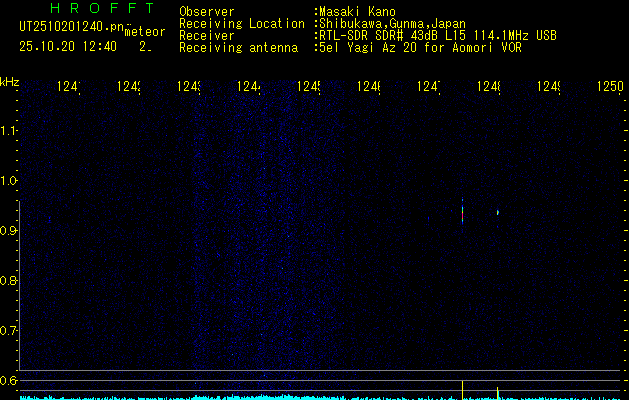Select the 1250 time marker

(610, 86)
